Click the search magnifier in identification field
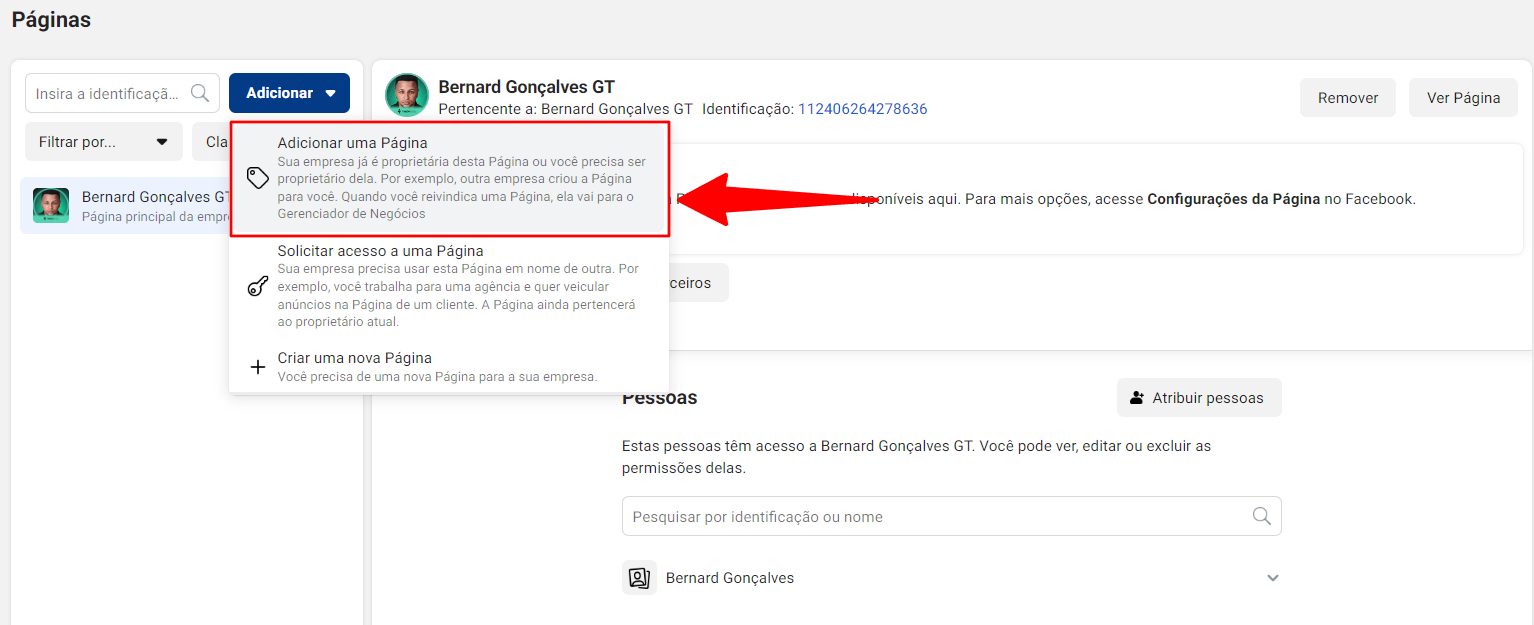 pyautogui.click(x=200, y=93)
